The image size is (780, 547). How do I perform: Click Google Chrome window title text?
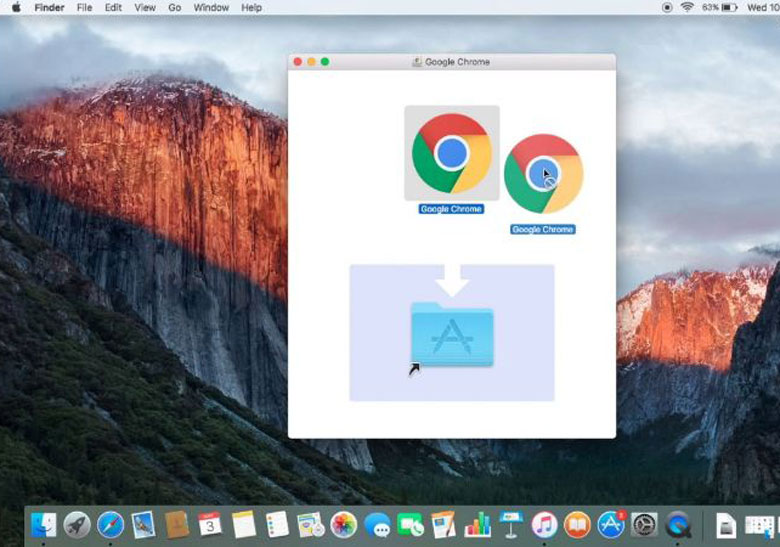pyautogui.click(x=457, y=62)
